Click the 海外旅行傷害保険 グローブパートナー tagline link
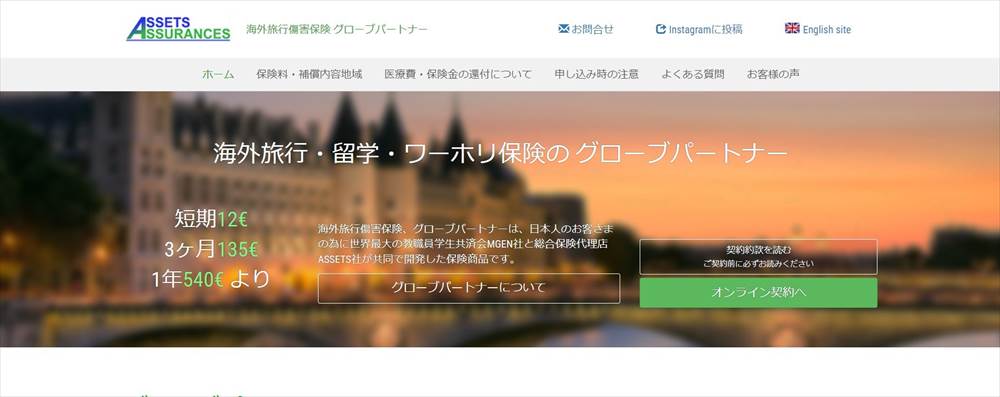Image resolution: width=1000 pixels, height=397 pixels. 337,29
